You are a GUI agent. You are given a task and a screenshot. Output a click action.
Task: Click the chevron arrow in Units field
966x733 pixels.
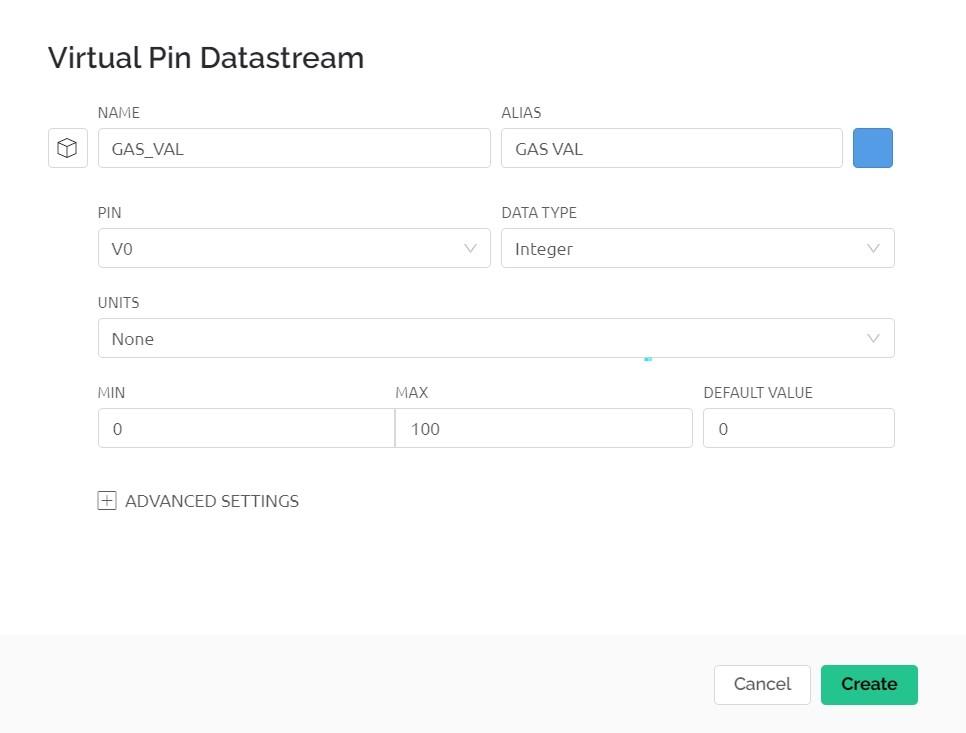coord(874,339)
